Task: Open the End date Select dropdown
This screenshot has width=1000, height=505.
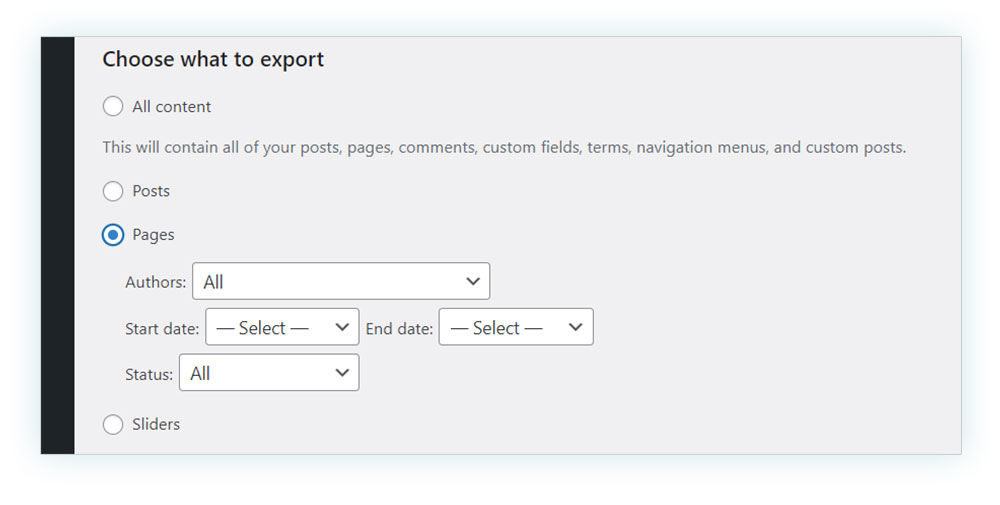Action: click(516, 327)
